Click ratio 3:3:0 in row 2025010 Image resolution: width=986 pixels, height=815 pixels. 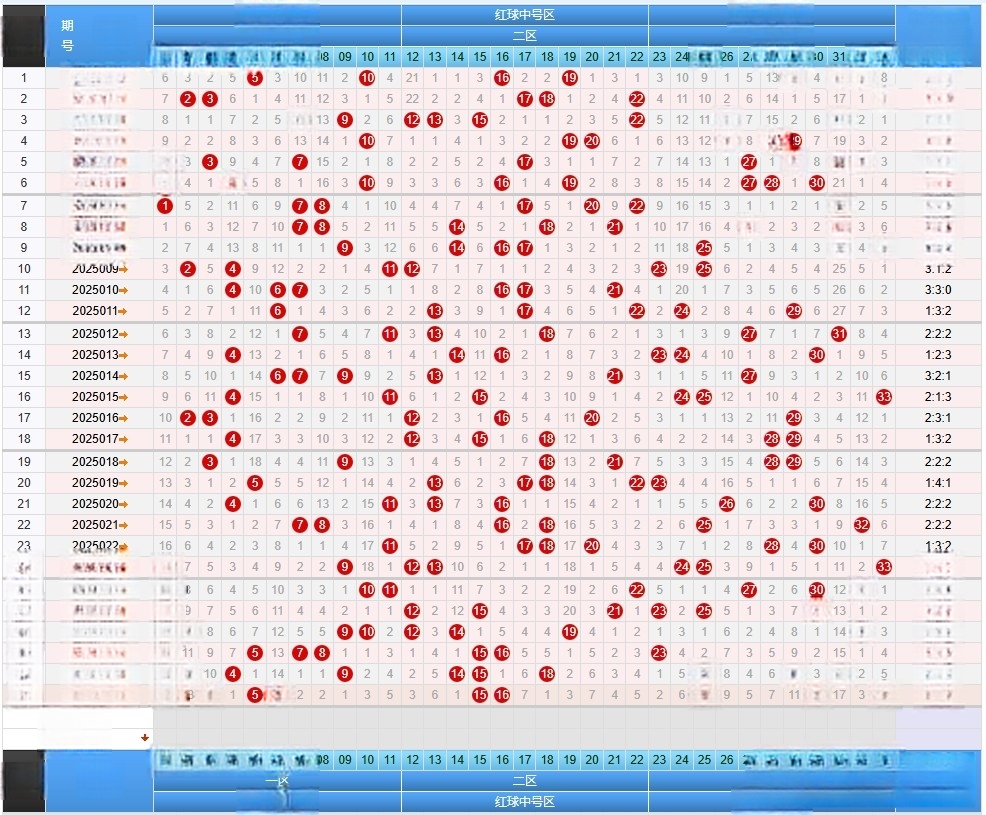[x=938, y=290]
